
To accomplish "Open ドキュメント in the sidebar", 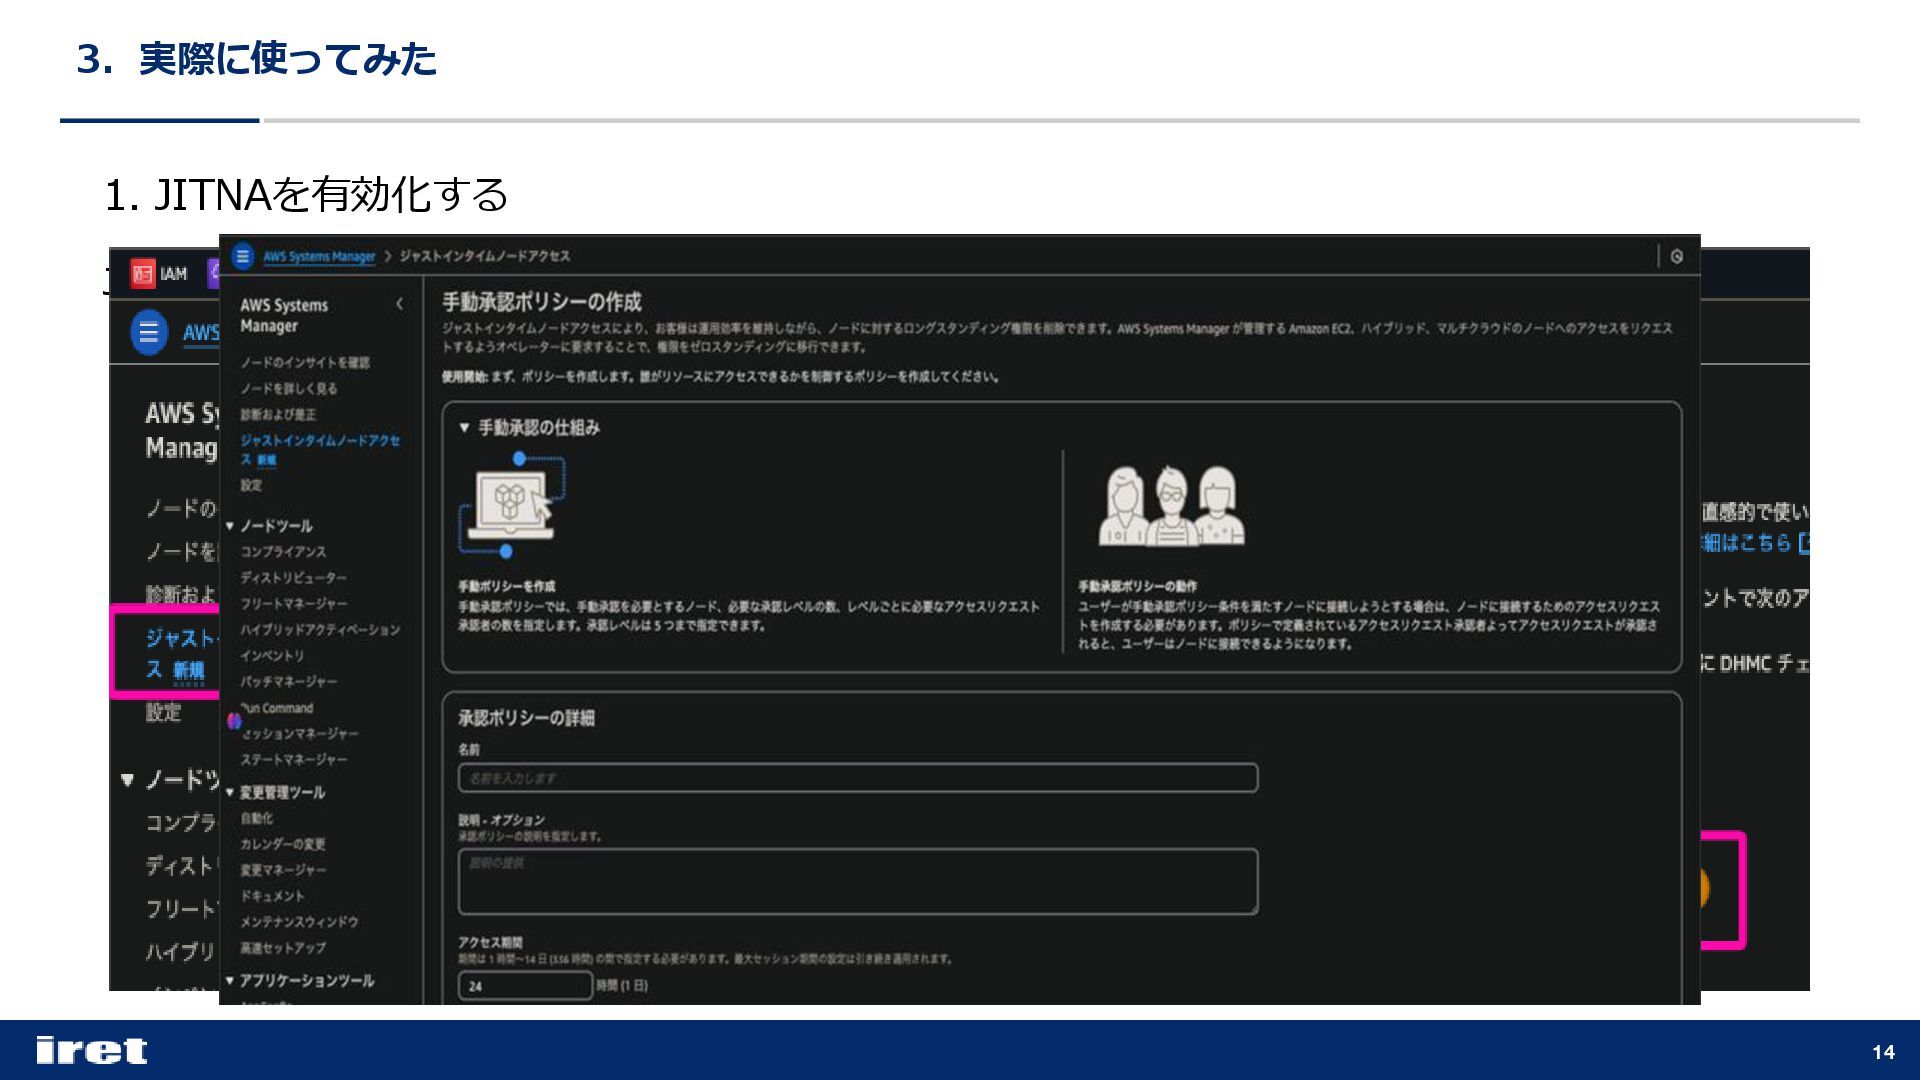I will [x=272, y=895].
